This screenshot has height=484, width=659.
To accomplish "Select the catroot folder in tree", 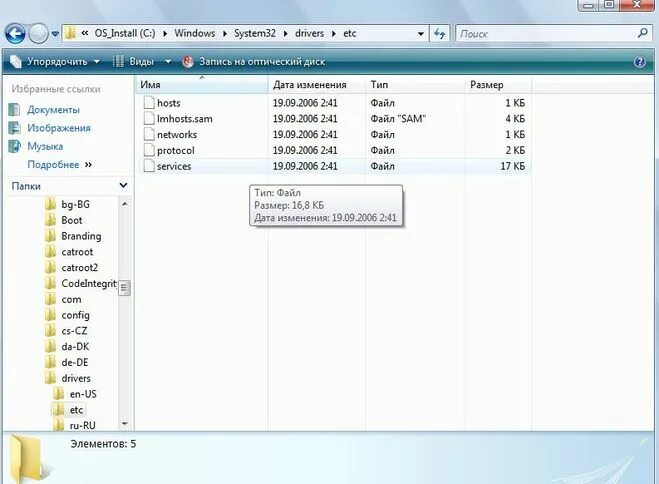I will [x=77, y=252].
